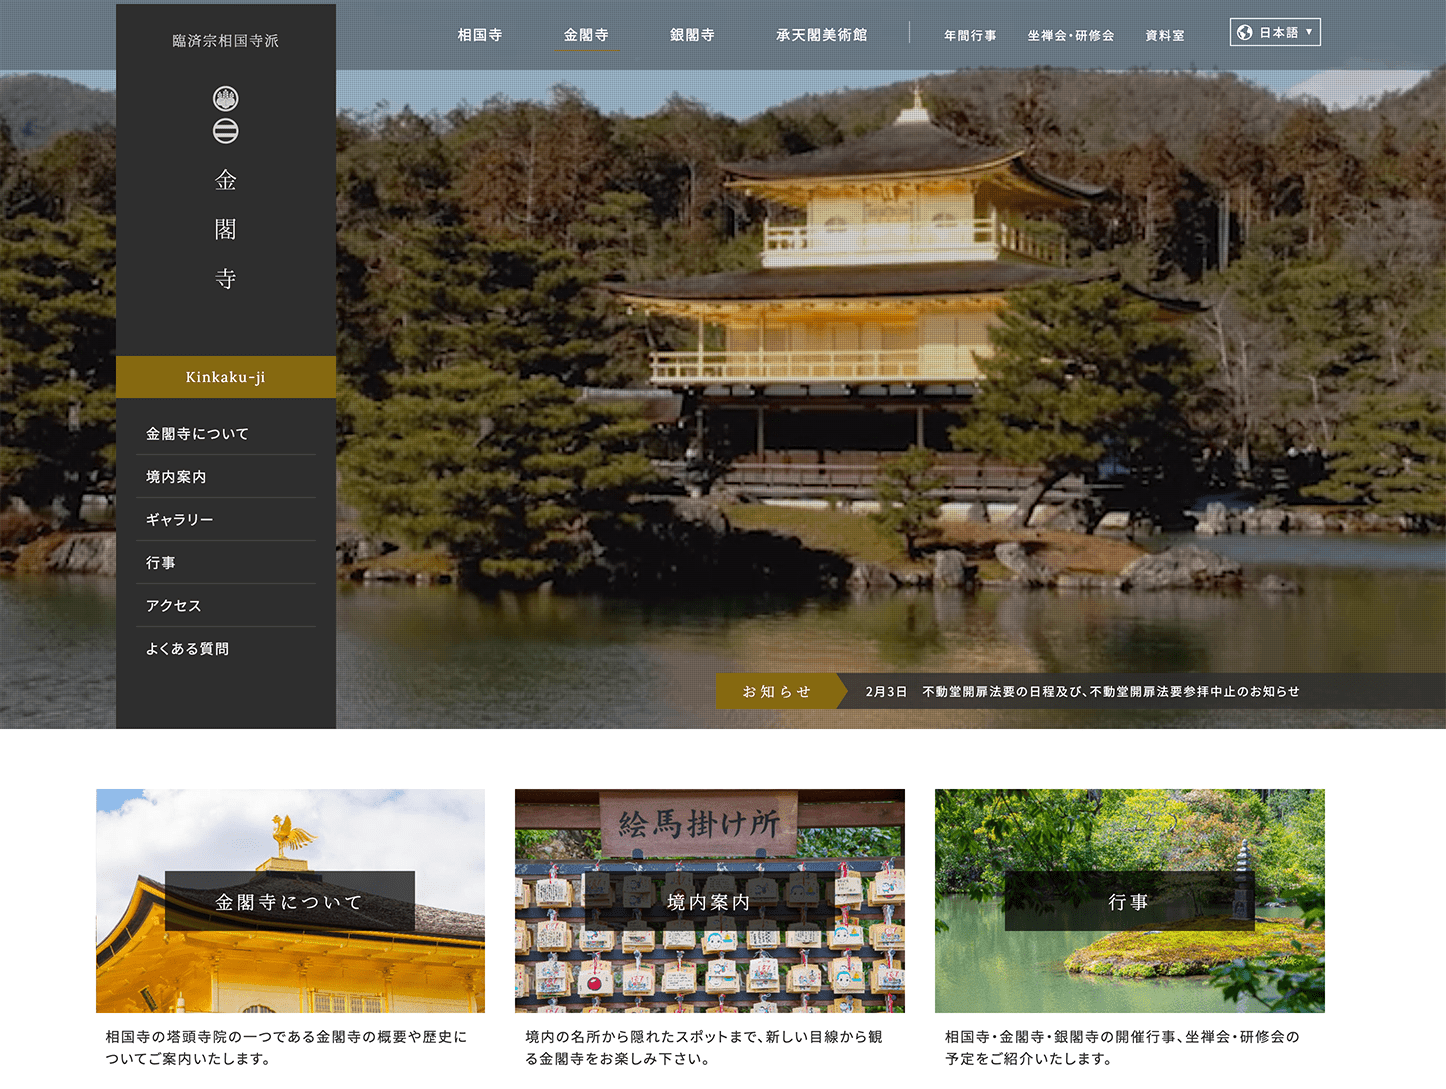
Task: Open the 2月3日 不動堂開扉法要 news notice
Action: click(x=1083, y=691)
